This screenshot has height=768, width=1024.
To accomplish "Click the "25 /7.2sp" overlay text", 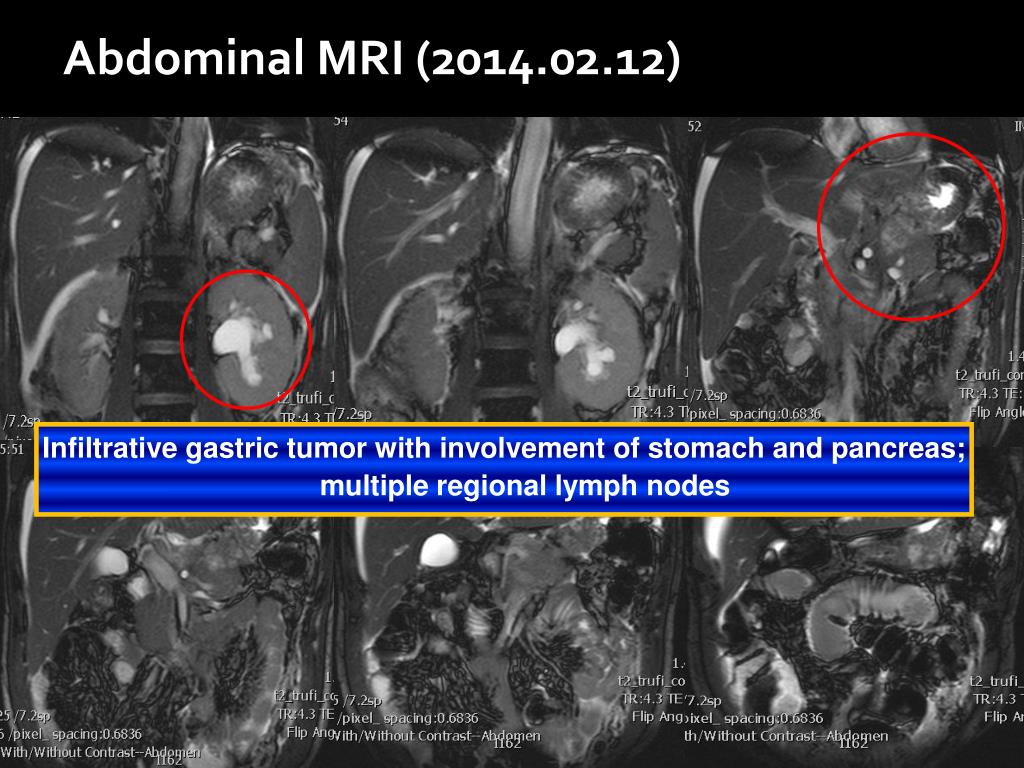I will coord(25,716).
